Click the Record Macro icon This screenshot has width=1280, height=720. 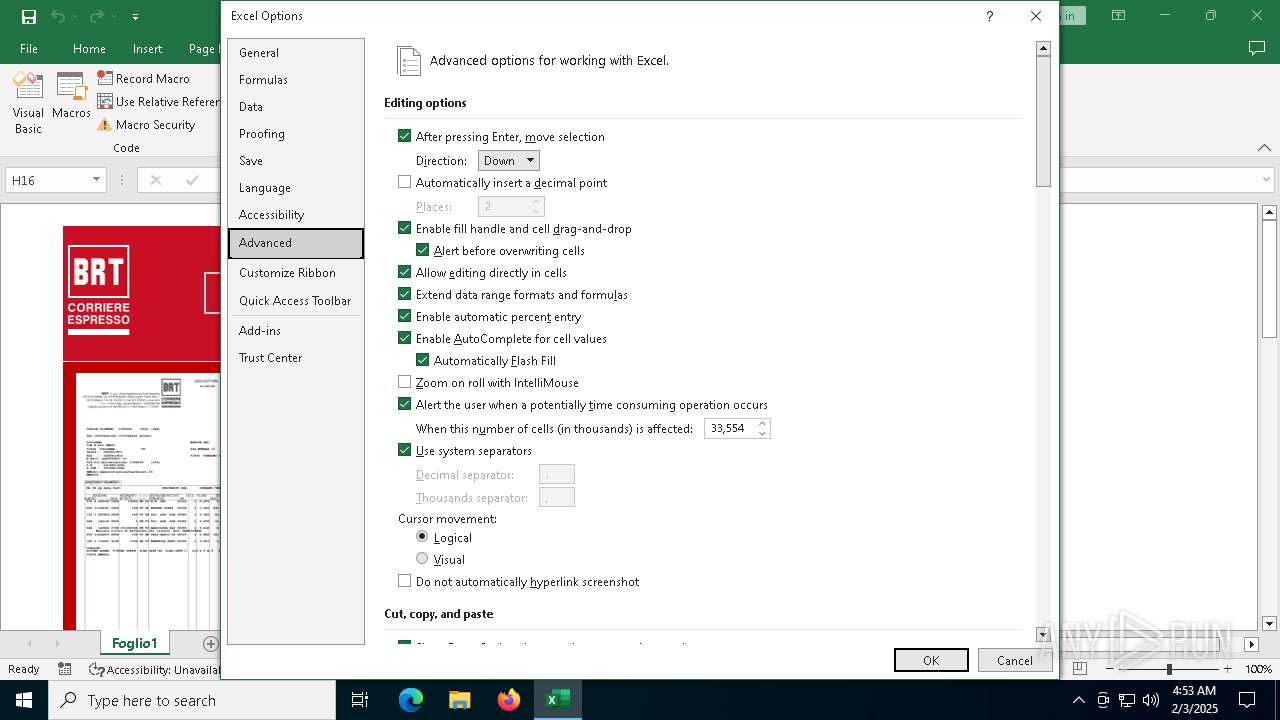(105, 78)
